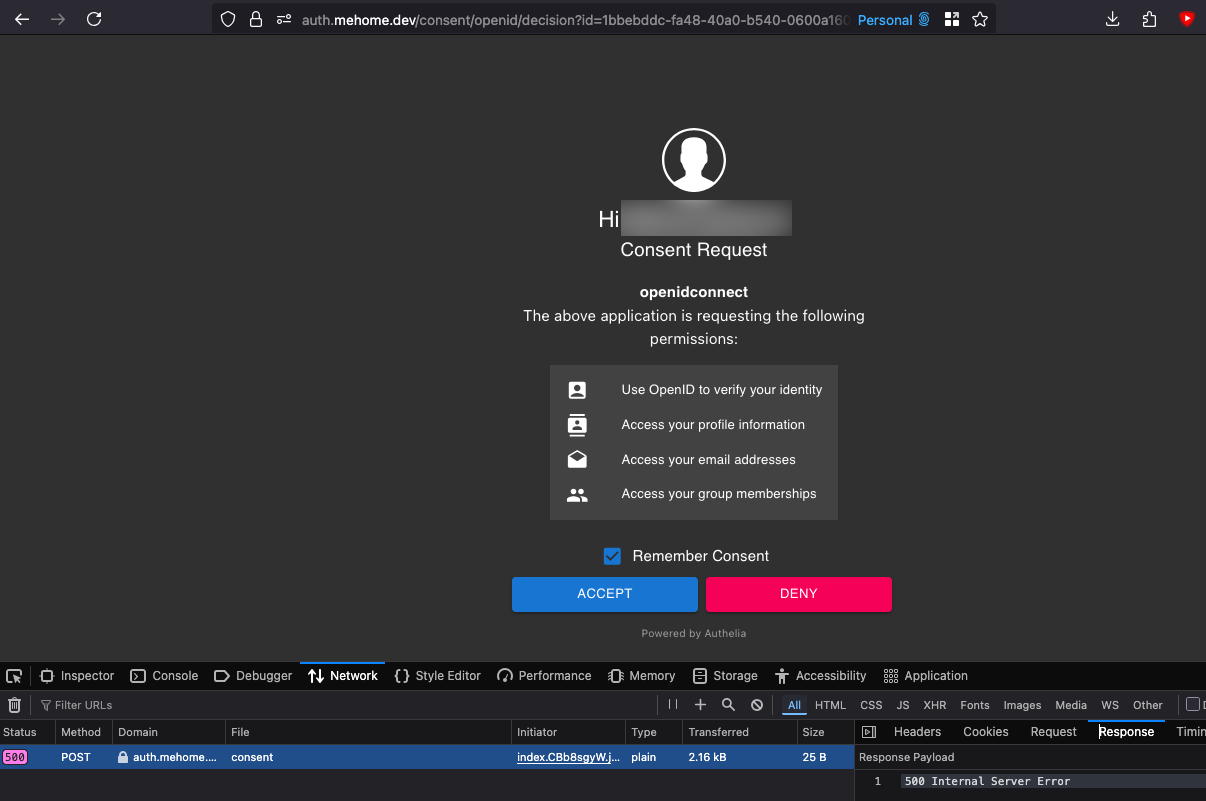1206x801 pixels.
Task: Open the extensions puzzle menu
Action: coord(1149,19)
